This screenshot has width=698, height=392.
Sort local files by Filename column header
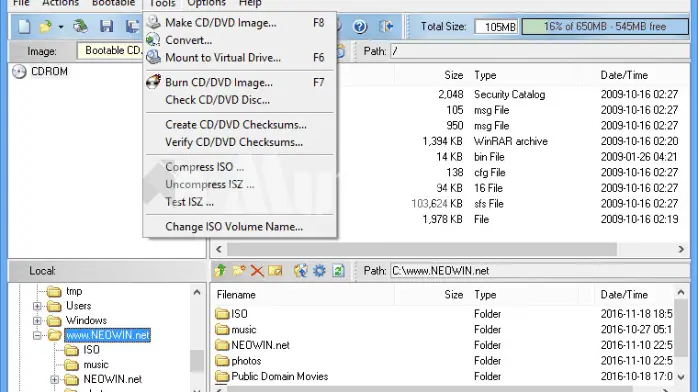pos(303,295)
